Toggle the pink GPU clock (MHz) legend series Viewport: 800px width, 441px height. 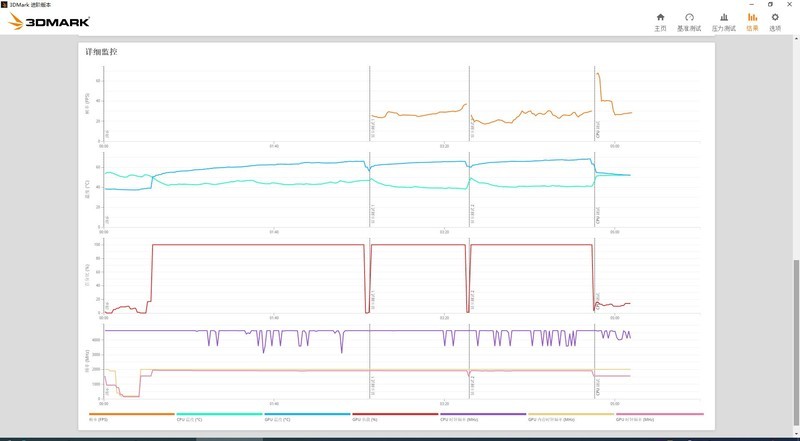point(659,416)
